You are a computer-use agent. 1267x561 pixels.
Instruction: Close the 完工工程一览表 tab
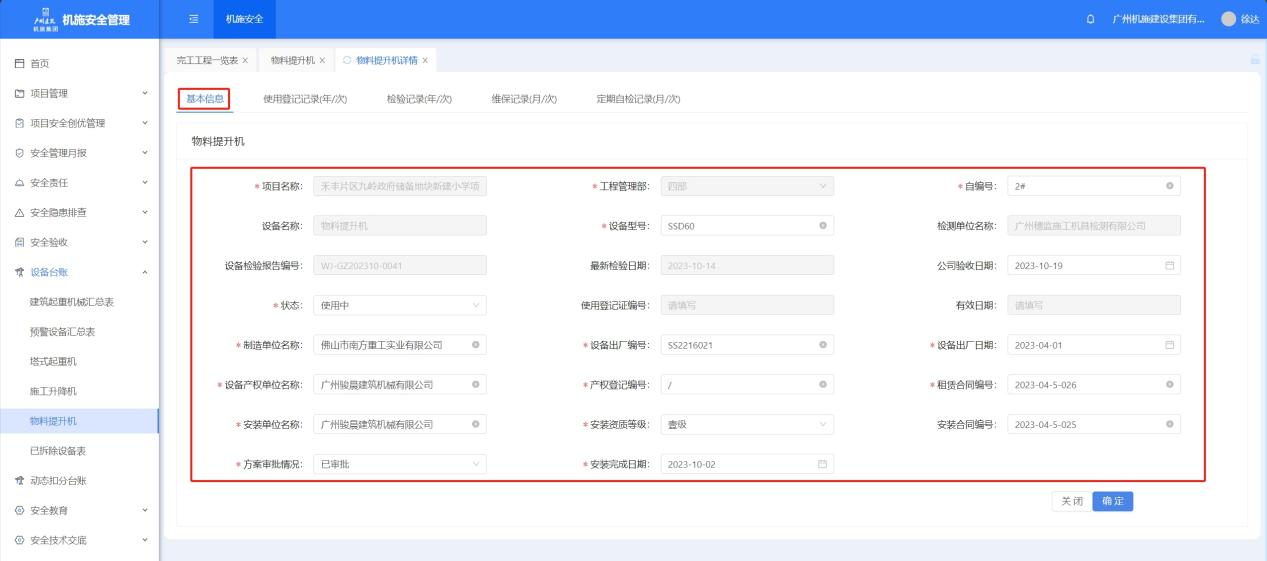245,61
